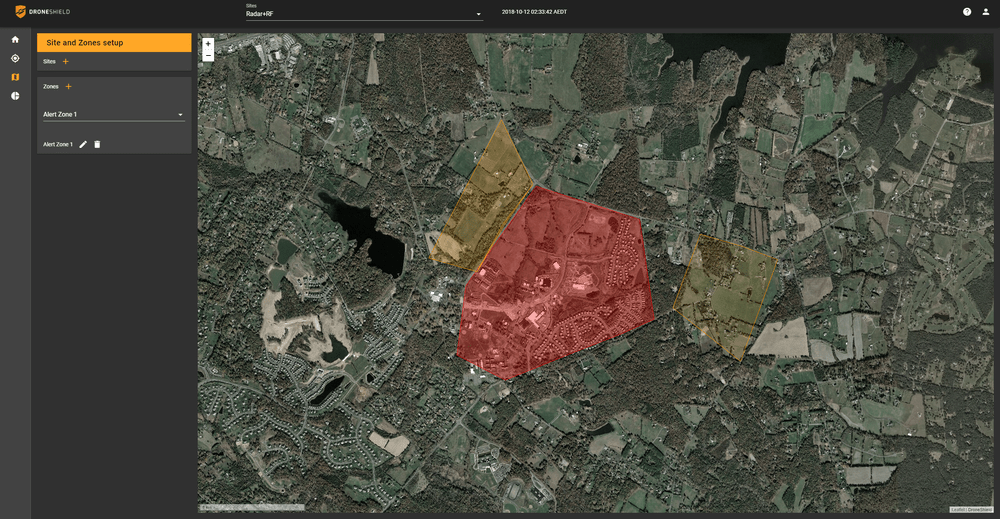
Task: Edit Alert Zone 1 with pencil icon
Action: click(x=83, y=145)
